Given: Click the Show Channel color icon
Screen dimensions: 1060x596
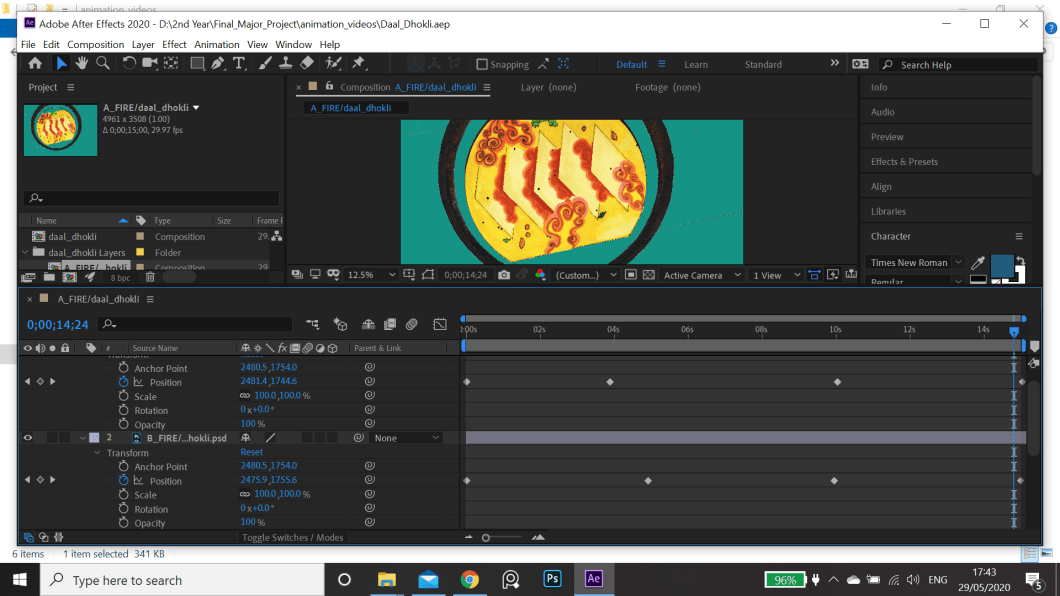Looking at the screenshot, I should click(540, 275).
